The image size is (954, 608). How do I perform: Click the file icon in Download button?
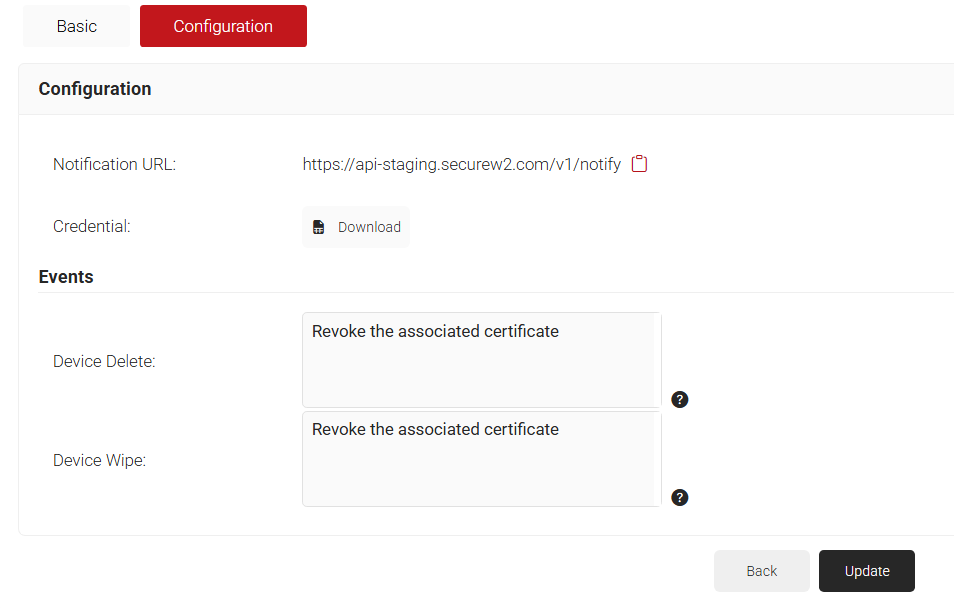[319, 227]
